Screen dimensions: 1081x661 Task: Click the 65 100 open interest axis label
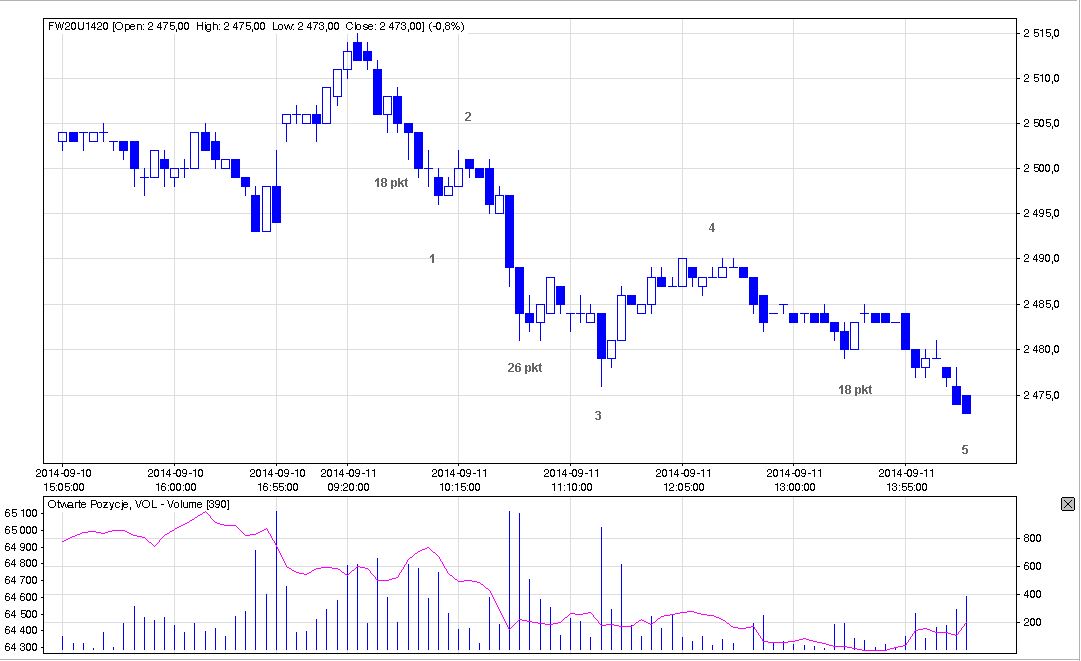(22, 513)
